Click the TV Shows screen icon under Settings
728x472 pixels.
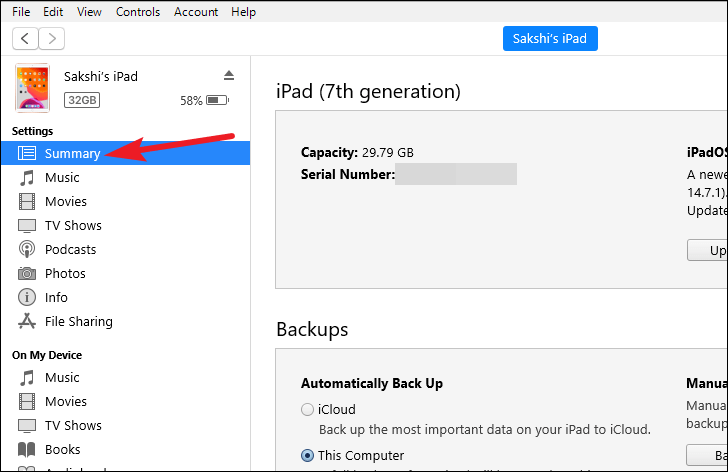(x=26, y=226)
